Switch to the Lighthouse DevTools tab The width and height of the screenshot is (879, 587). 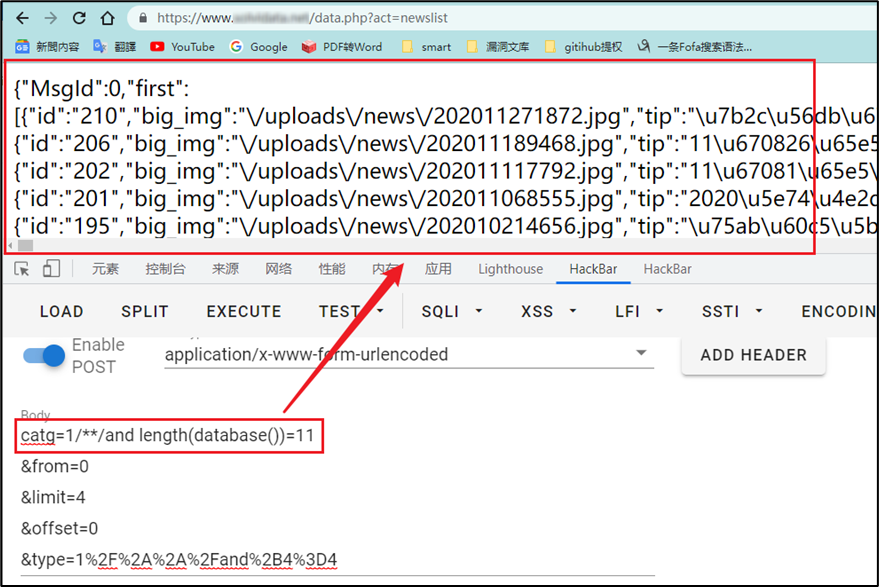click(x=510, y=269)
